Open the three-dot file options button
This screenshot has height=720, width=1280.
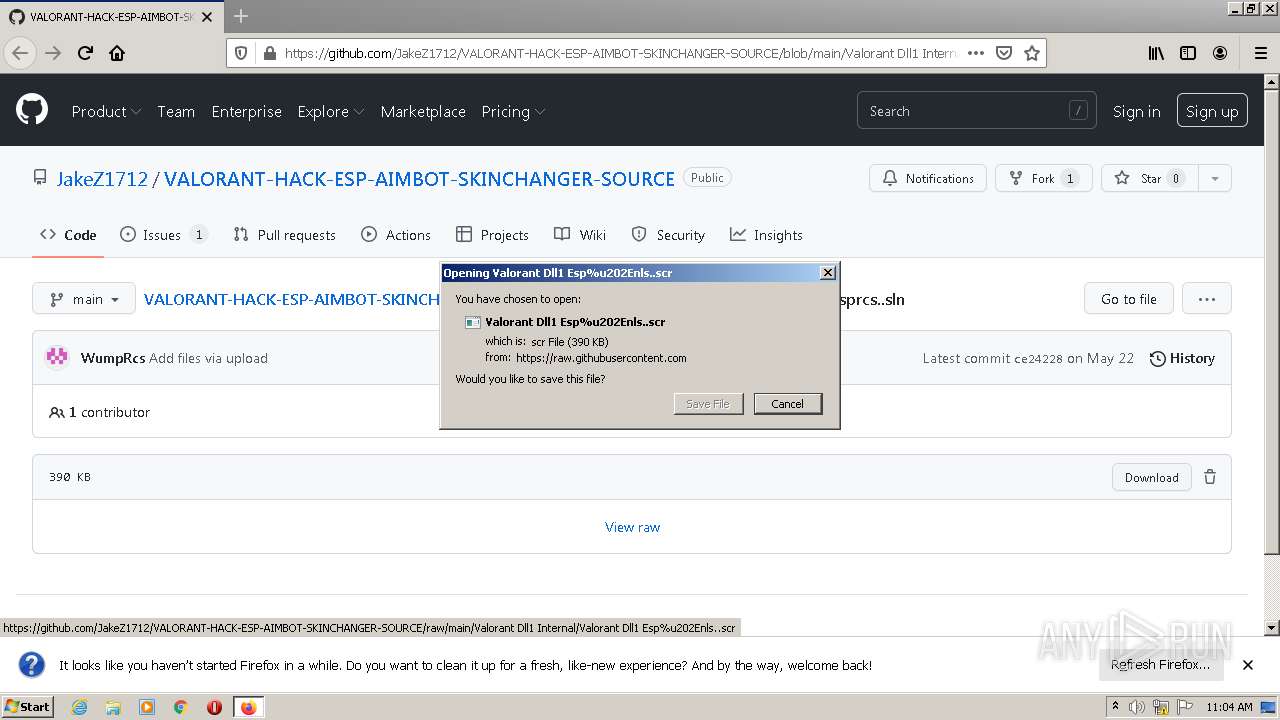(x=1206, y=299)
